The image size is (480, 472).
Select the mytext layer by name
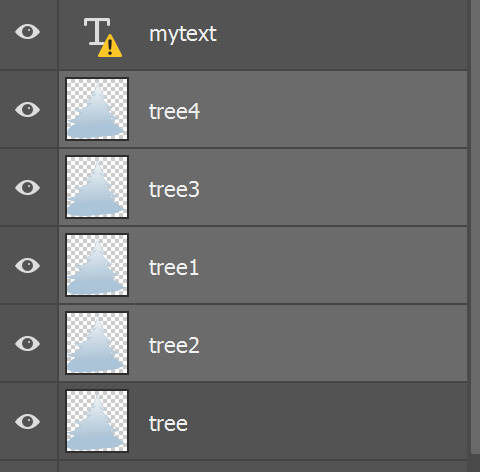tap(183, 34)
